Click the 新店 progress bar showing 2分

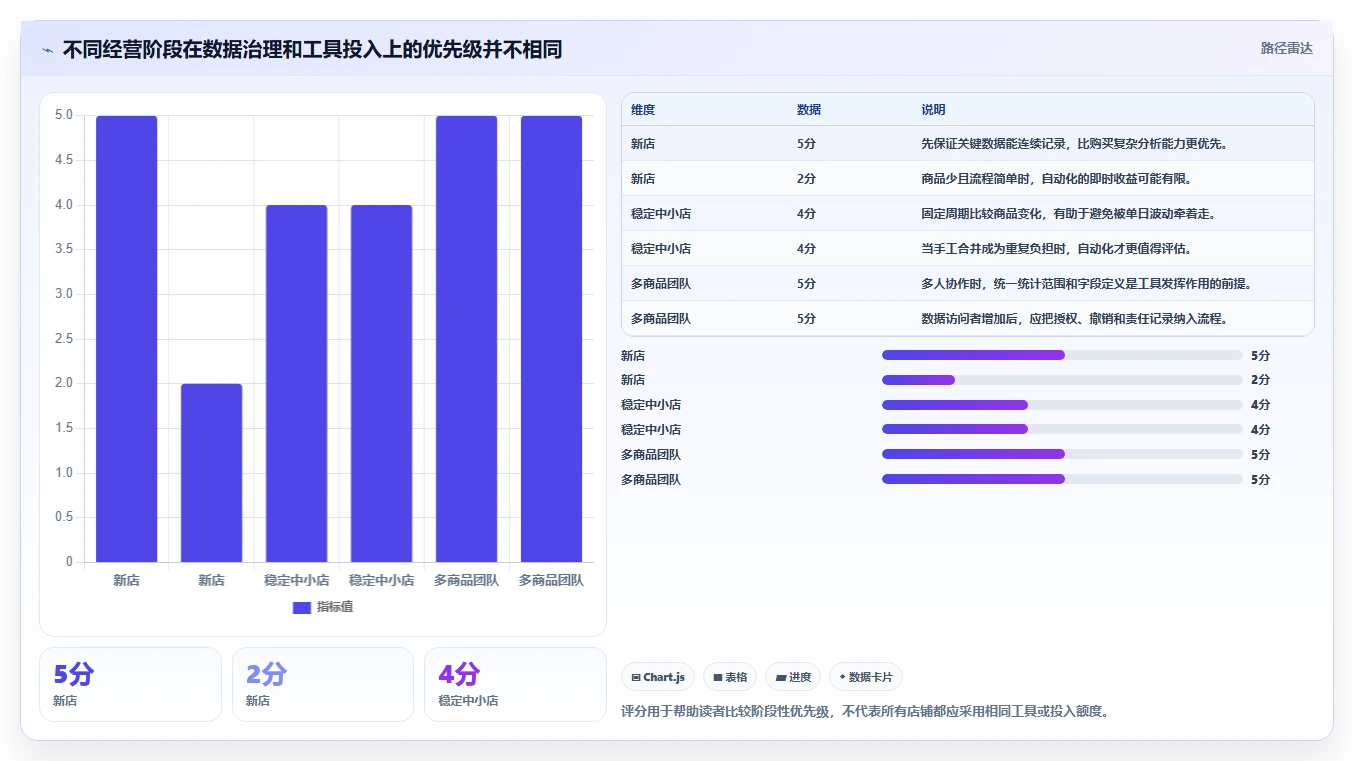click(1062, 380)
